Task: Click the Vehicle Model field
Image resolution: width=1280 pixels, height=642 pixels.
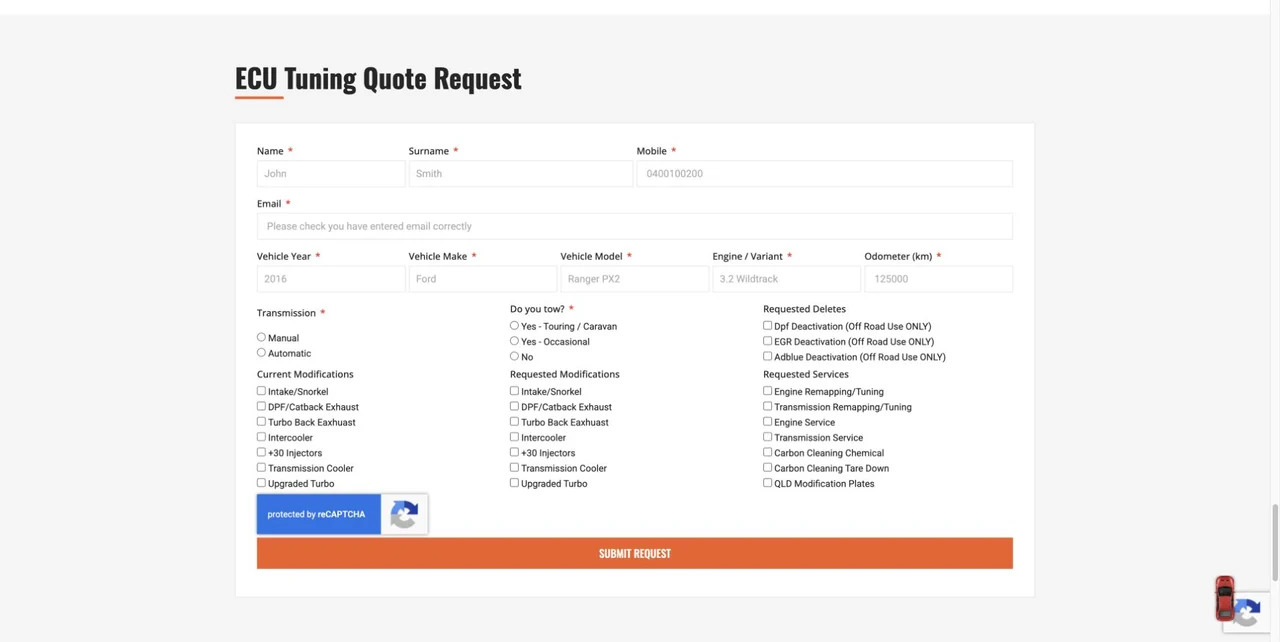Action: tap(635, 279)
